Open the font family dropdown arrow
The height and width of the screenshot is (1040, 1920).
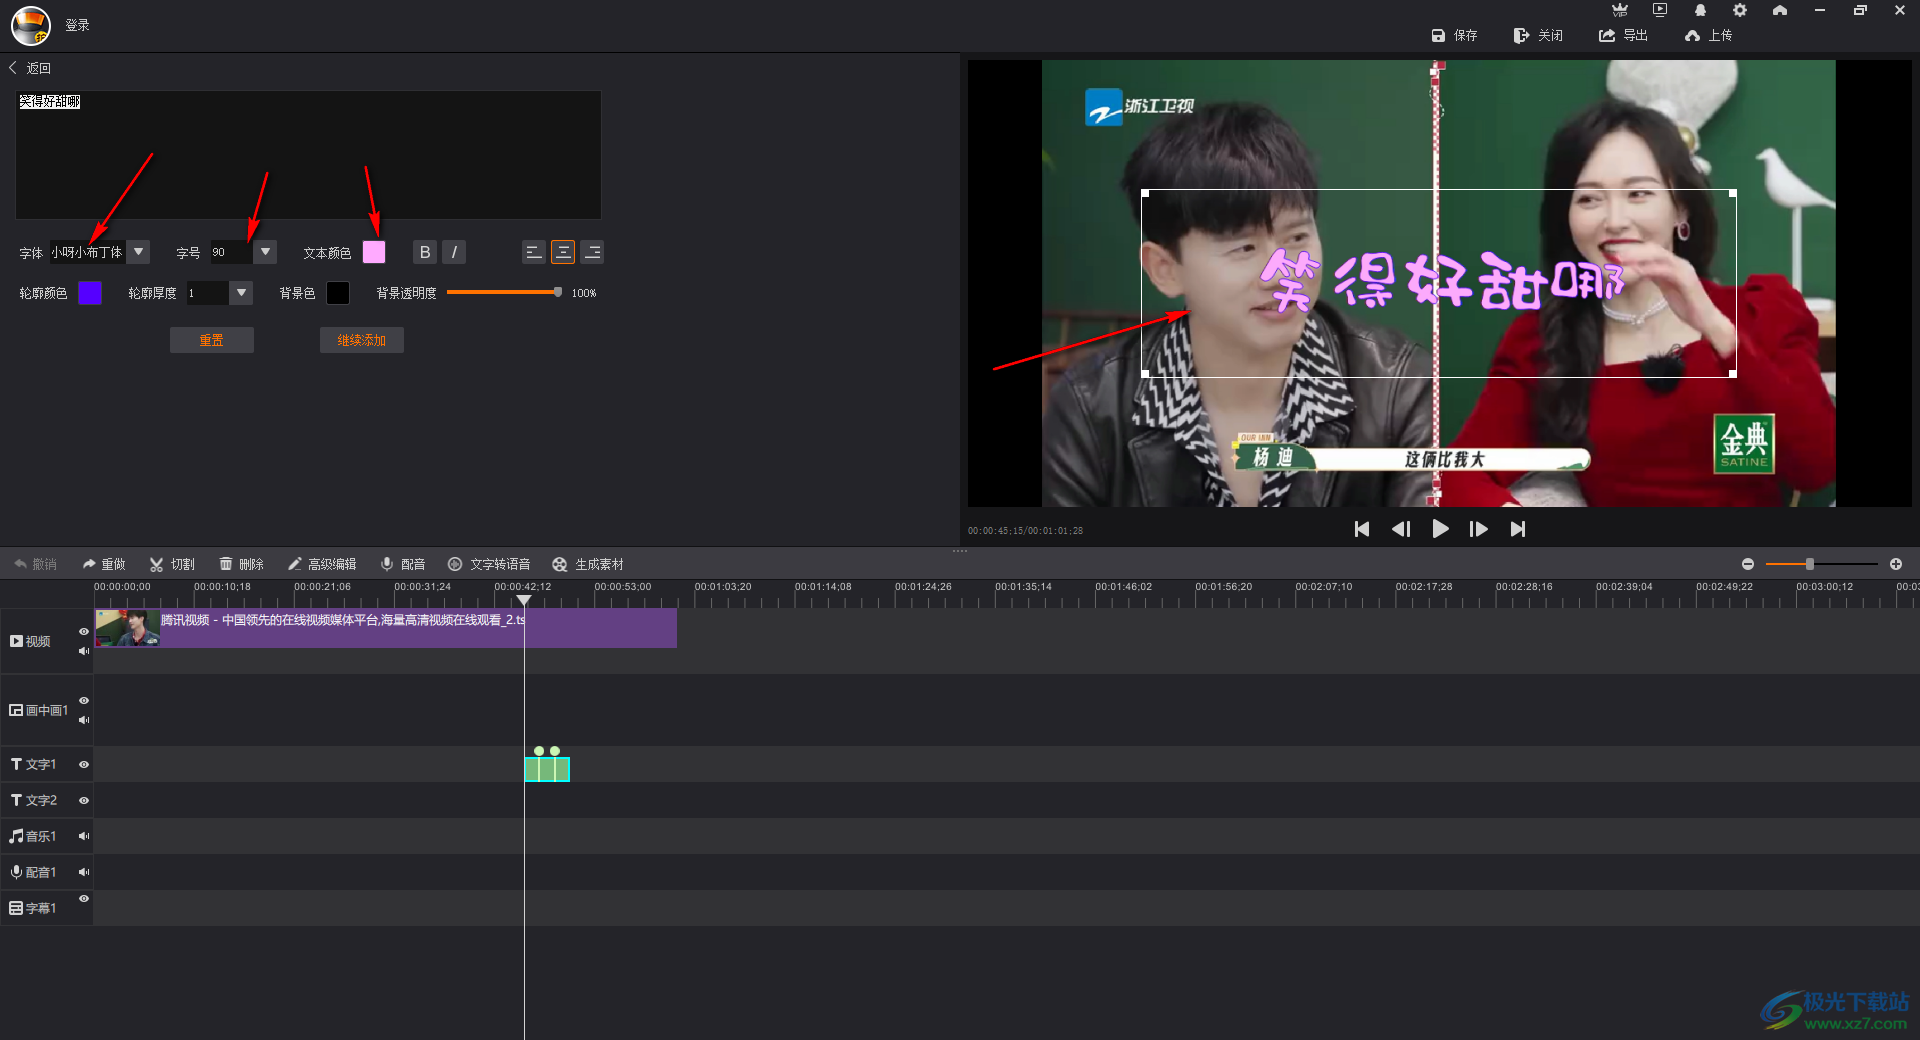(139, 252)
